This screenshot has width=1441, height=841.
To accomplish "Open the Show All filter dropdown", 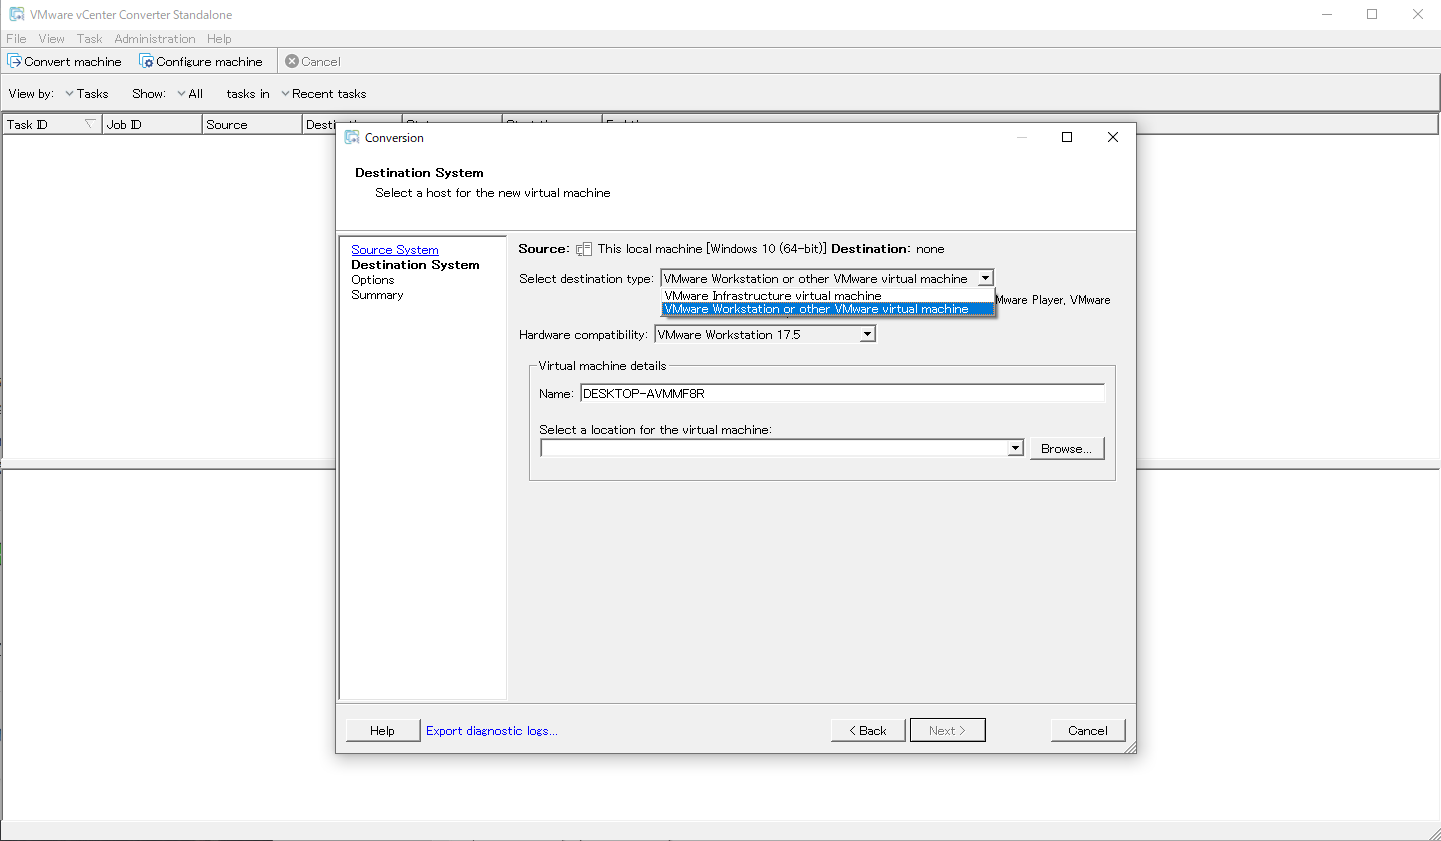I will [x=190, y=94].
